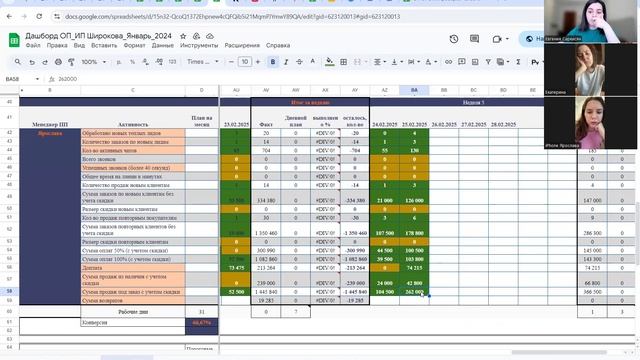
Task: Open the all comments panel icon
Action: pyautogui.click(x=474, y=39)
